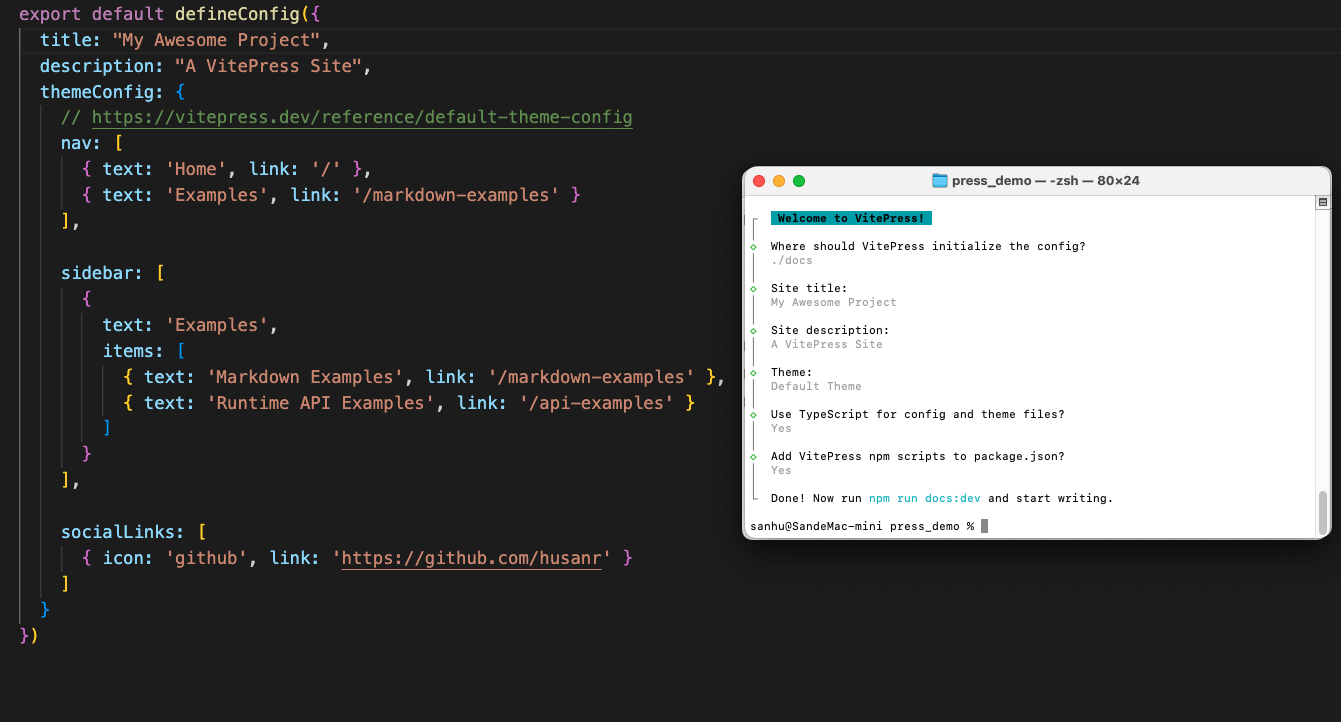Click the 'Welcome to VitePress!' banner
The height and width of the screenshot is (722, 1341).
[x=851, y=218]
